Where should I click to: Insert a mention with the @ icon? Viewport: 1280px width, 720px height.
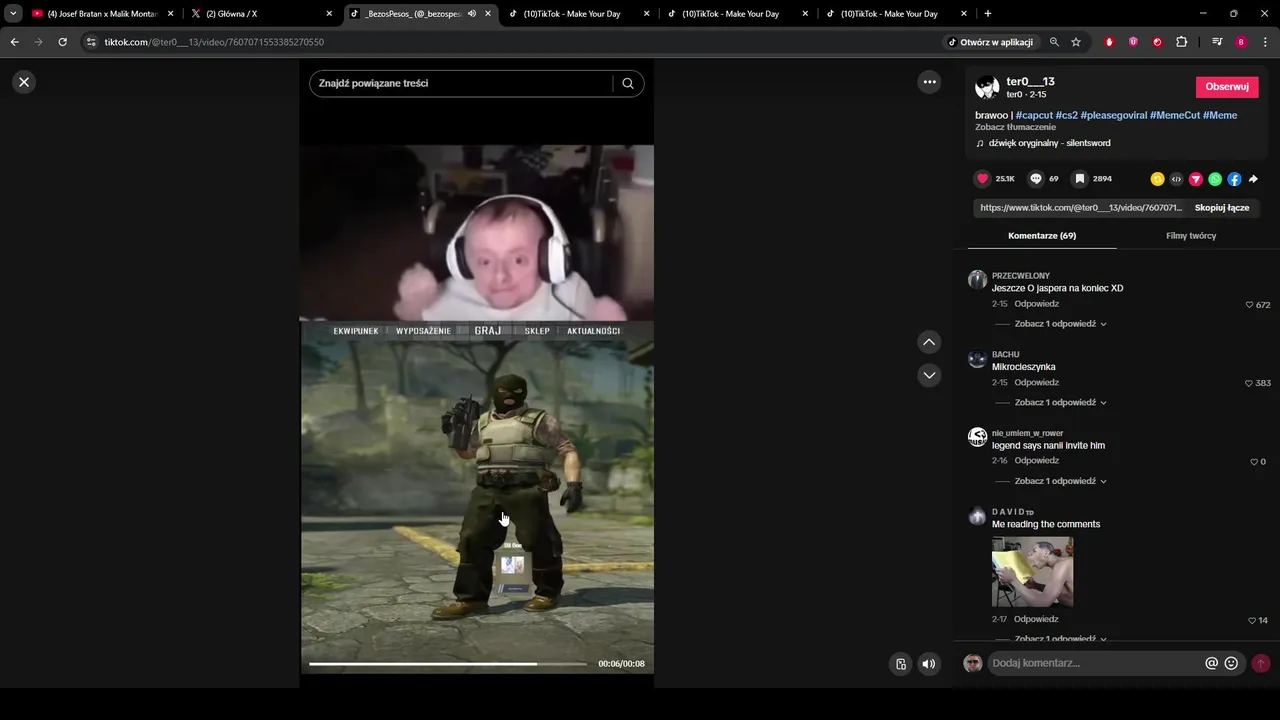[1212, 663]
